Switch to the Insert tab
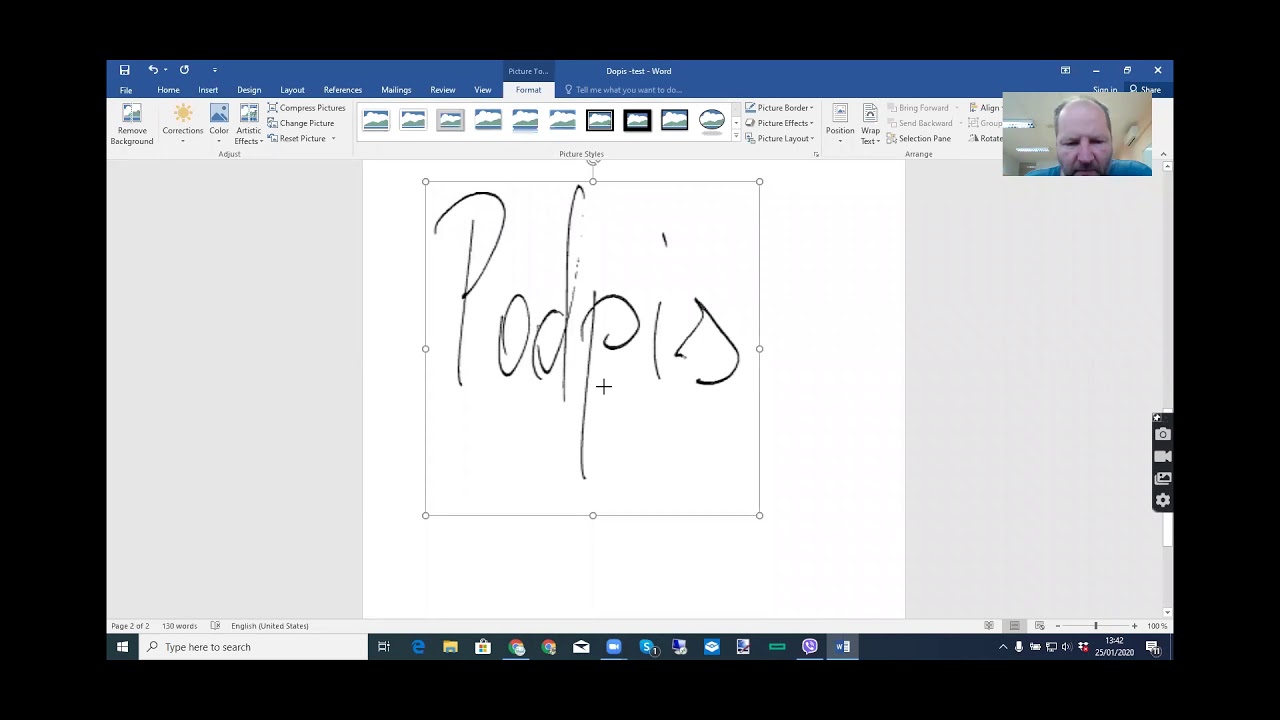The height and width of the screenshot is (720, 1280). point(208,90)
